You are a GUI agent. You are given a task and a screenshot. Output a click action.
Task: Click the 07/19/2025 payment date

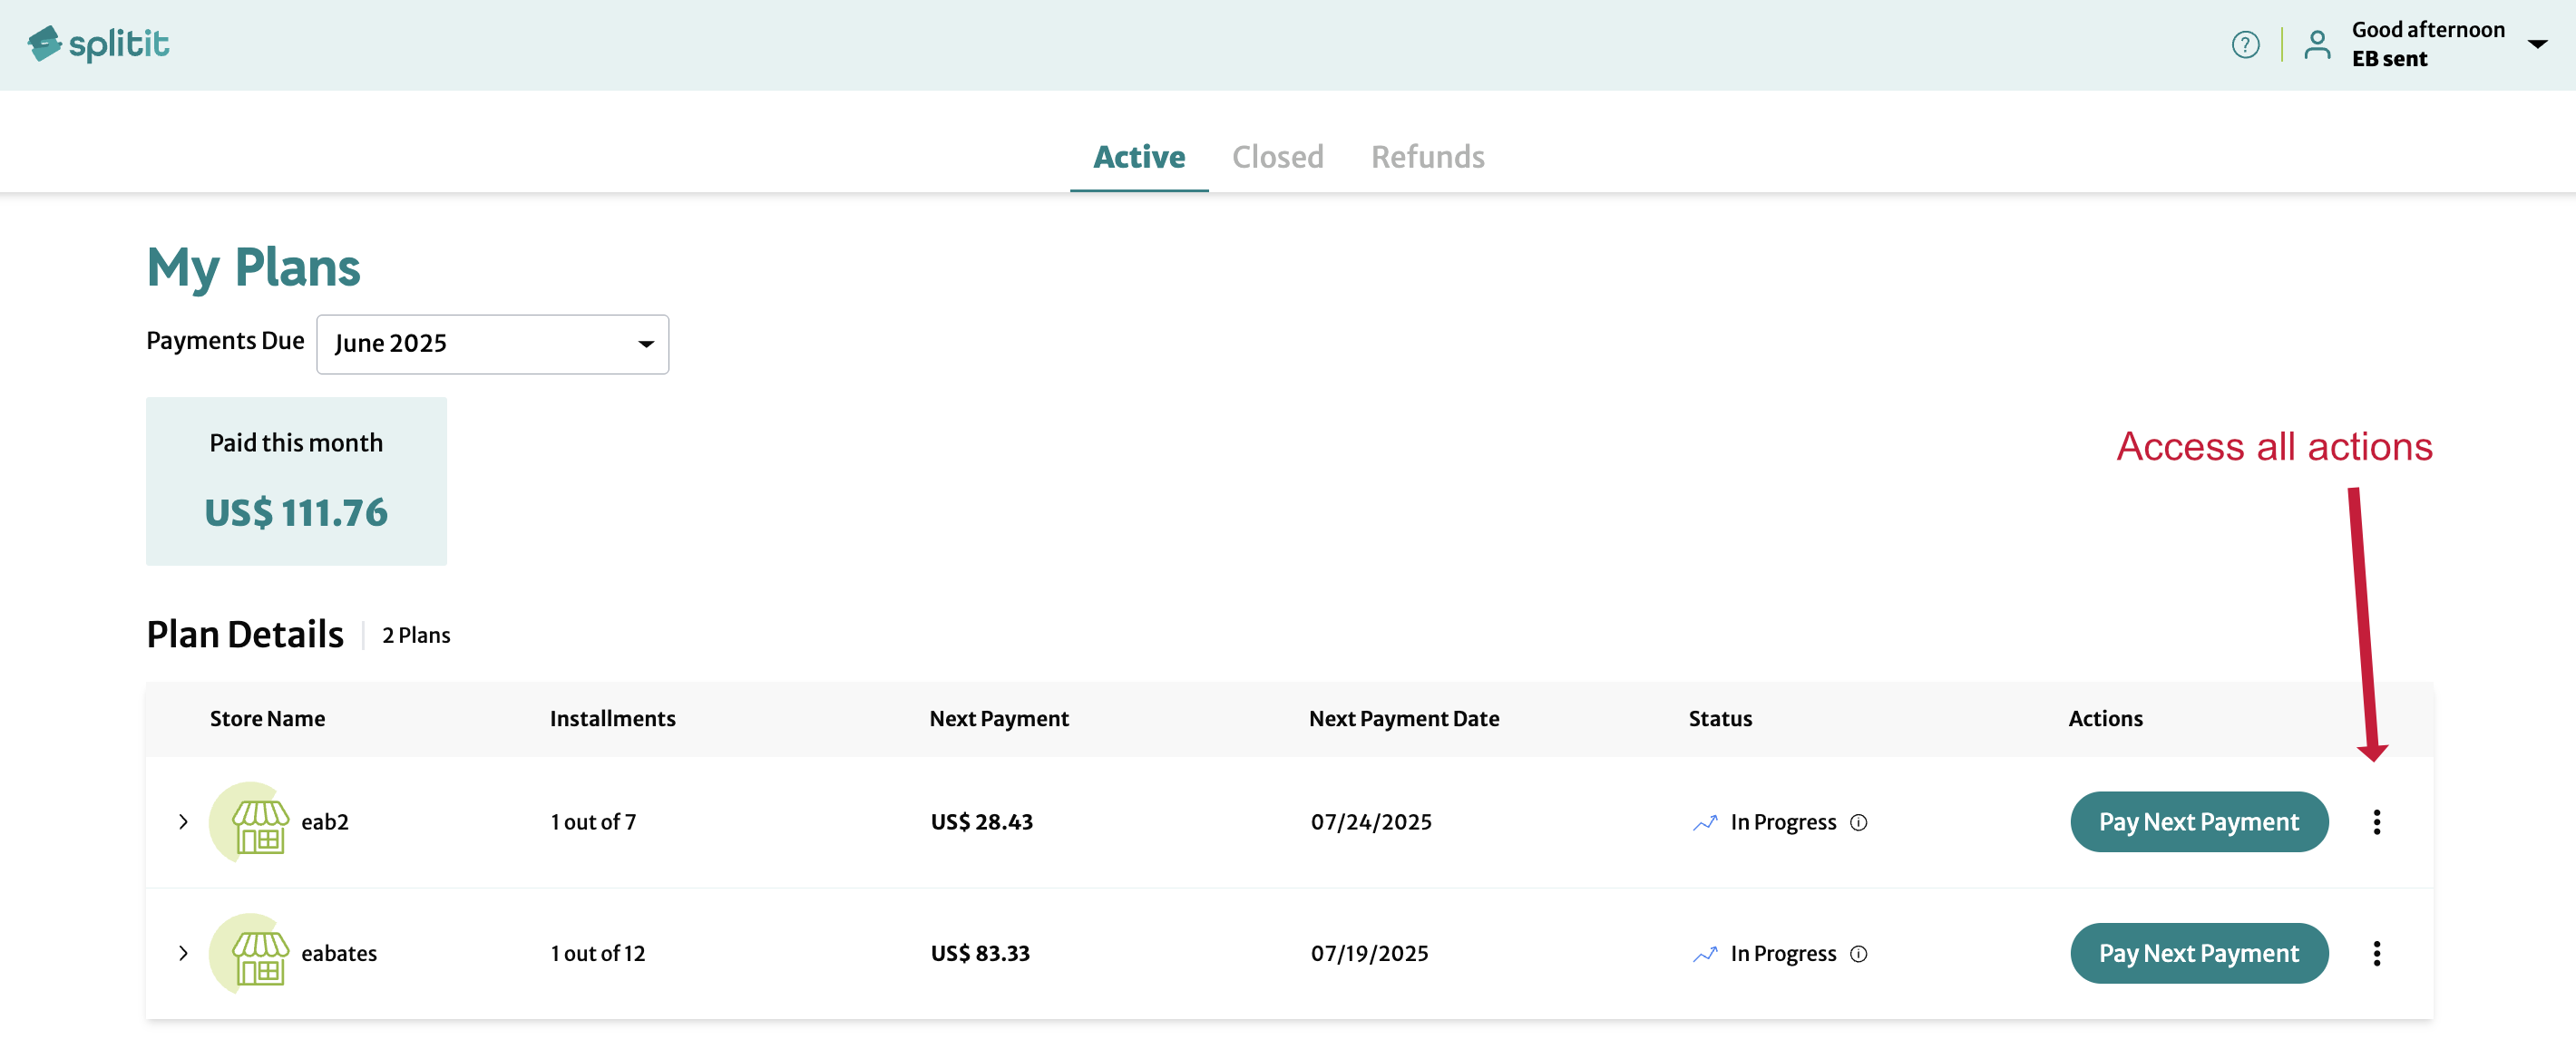(1369, 952)
